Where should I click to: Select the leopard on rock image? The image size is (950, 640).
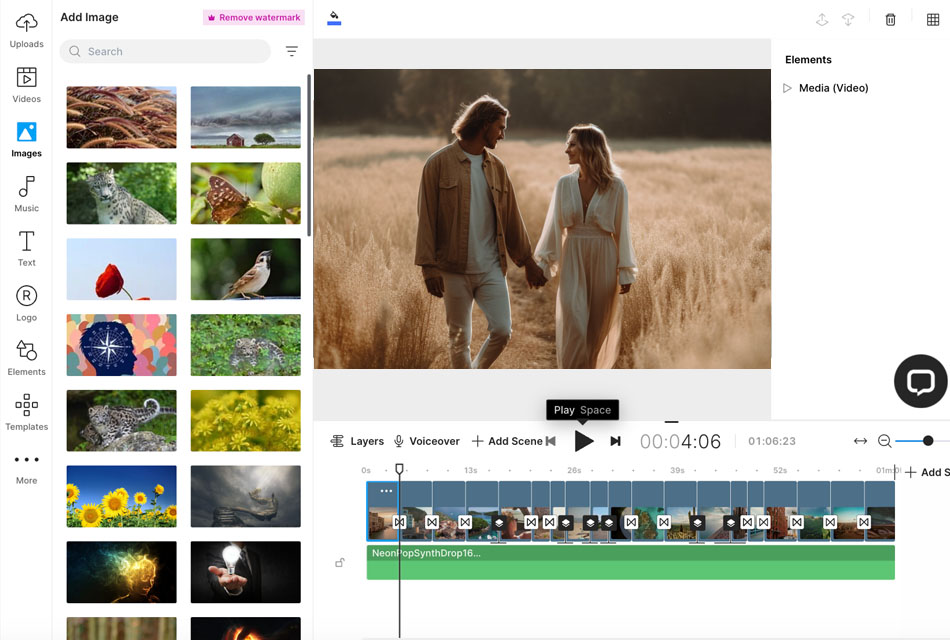(x=121, y=421)
